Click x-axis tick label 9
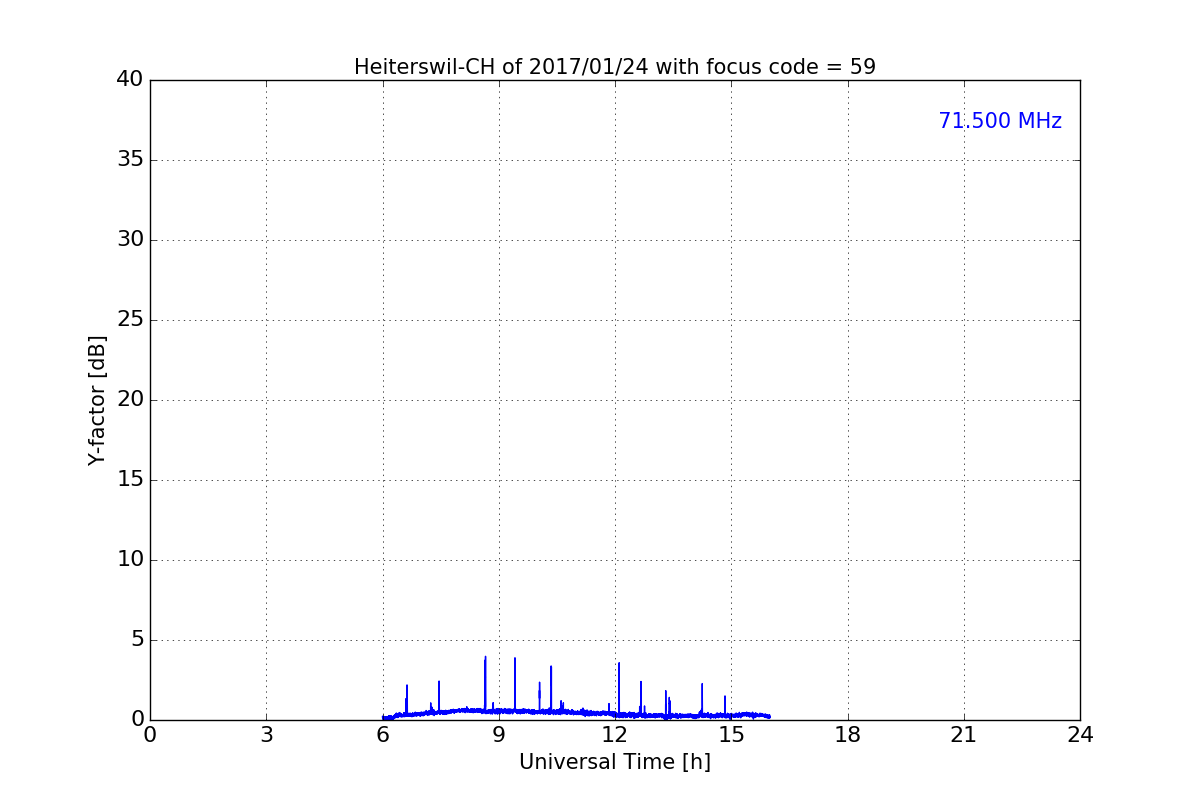1200x800 pixels. point(499,735)
